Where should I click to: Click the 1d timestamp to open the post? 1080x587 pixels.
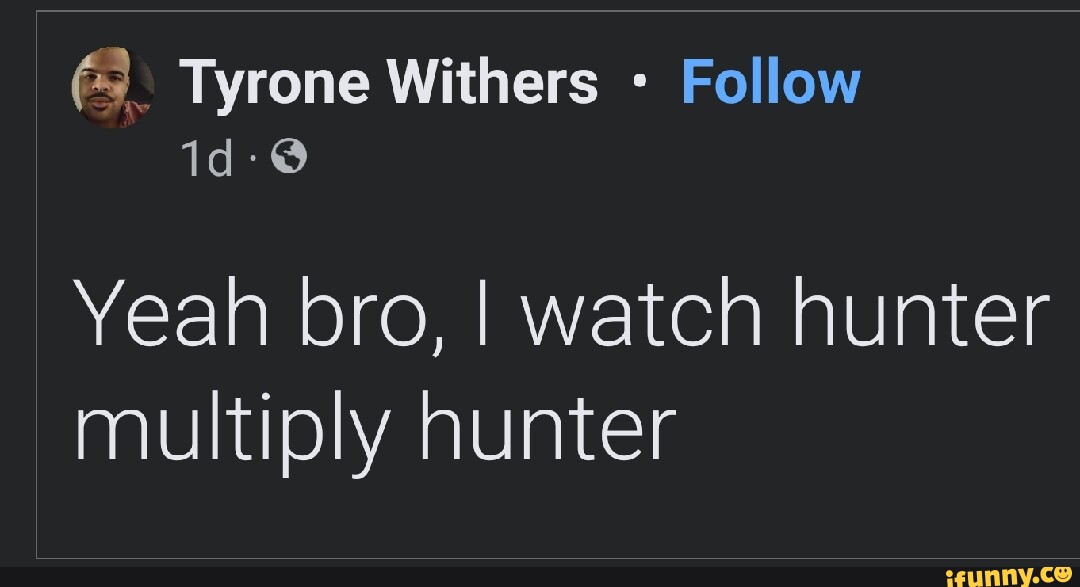207,156
